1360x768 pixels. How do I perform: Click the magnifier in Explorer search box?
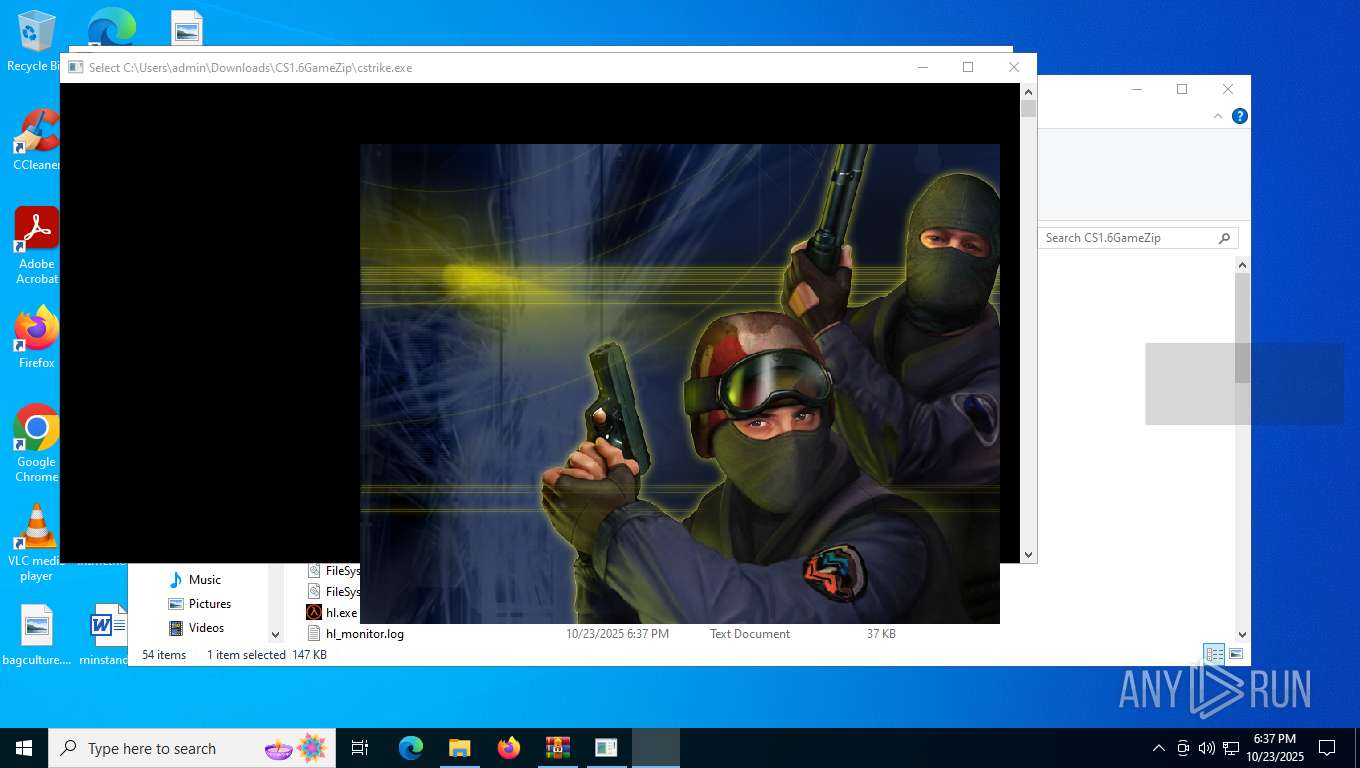pos(1225,238)
